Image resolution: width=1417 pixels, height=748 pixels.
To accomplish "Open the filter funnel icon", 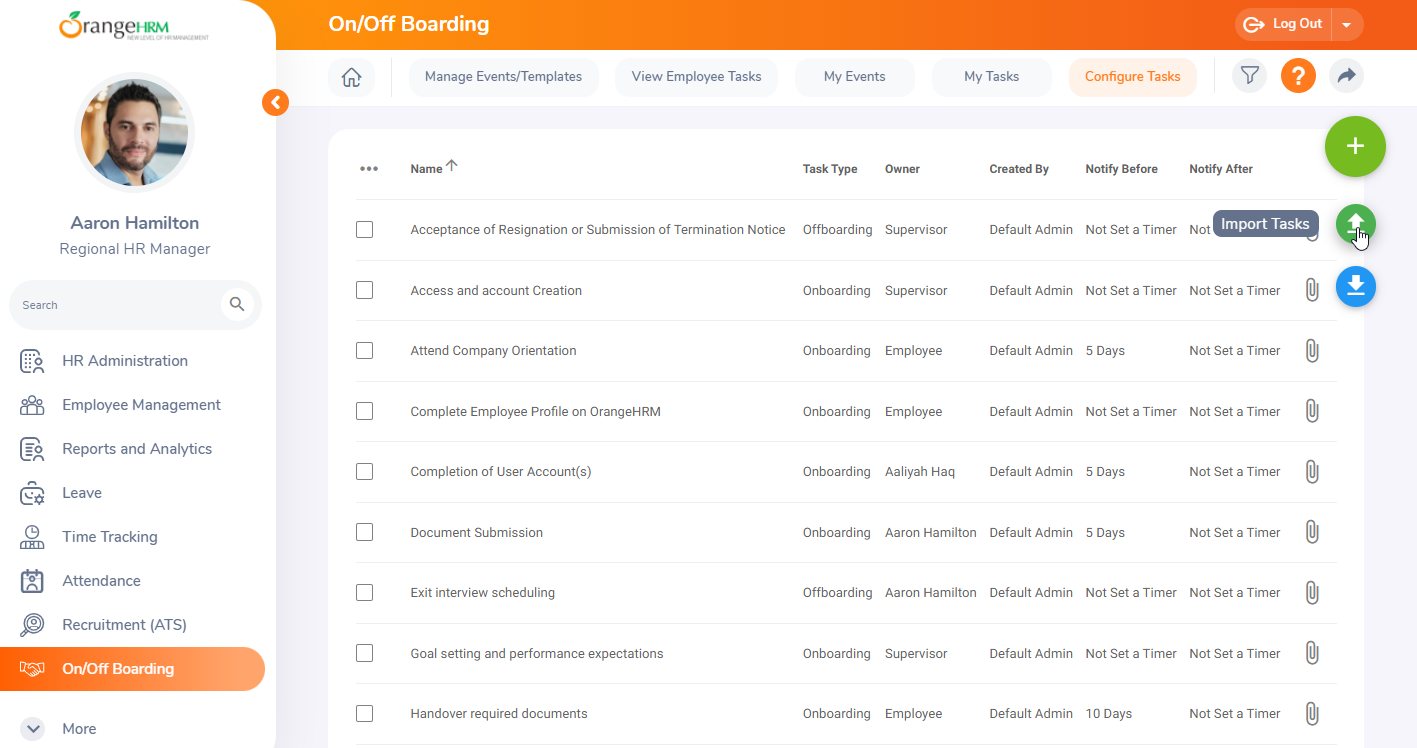I will coord(1249,76).
